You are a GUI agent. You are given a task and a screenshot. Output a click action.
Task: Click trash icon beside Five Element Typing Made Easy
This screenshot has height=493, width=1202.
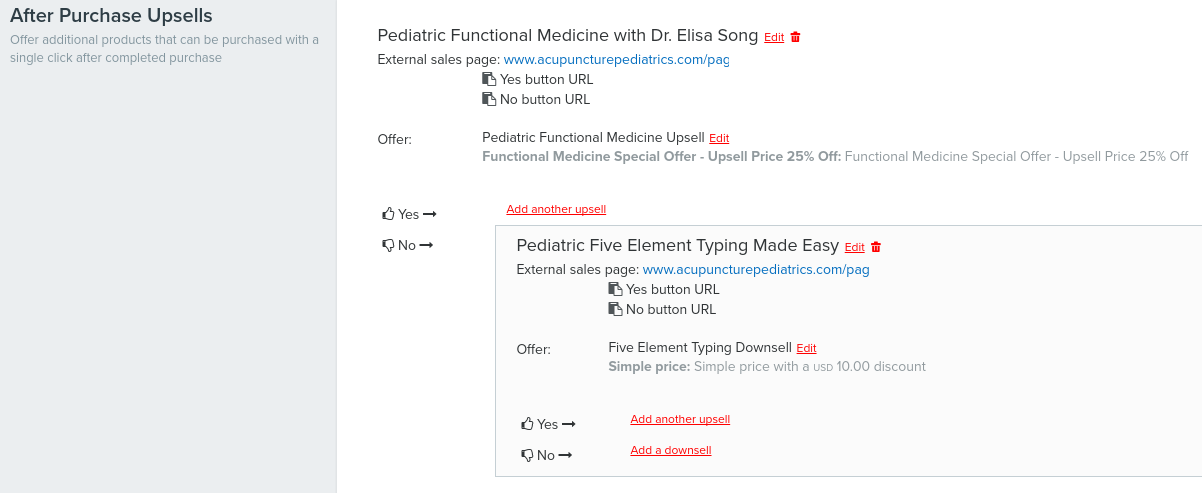pos(876,247)
